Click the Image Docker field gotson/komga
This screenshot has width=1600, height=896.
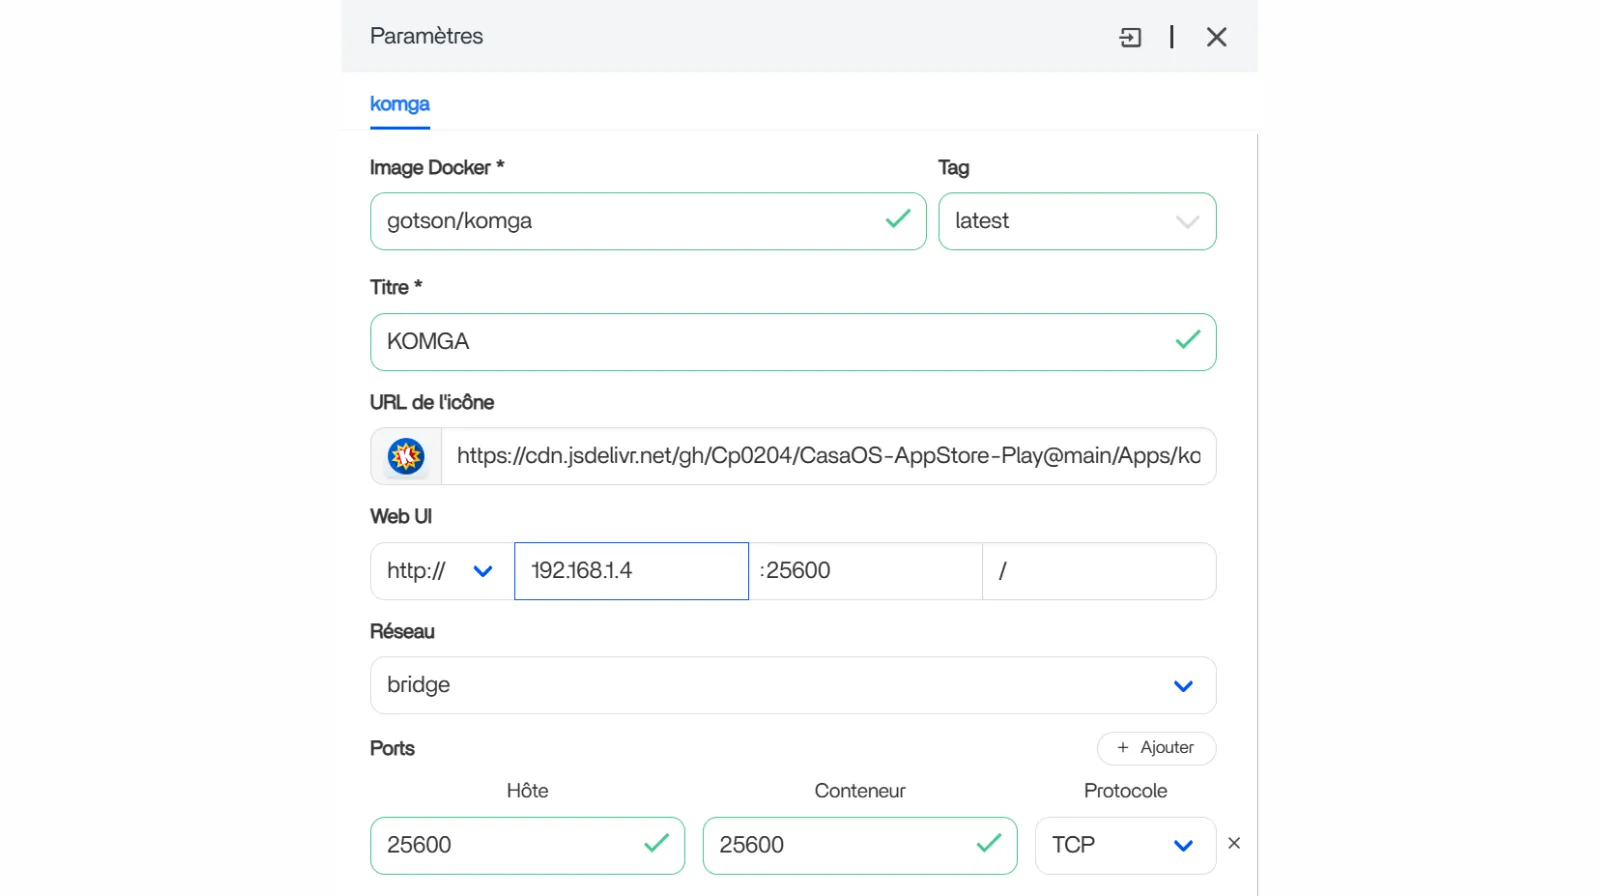pos(630,221)
